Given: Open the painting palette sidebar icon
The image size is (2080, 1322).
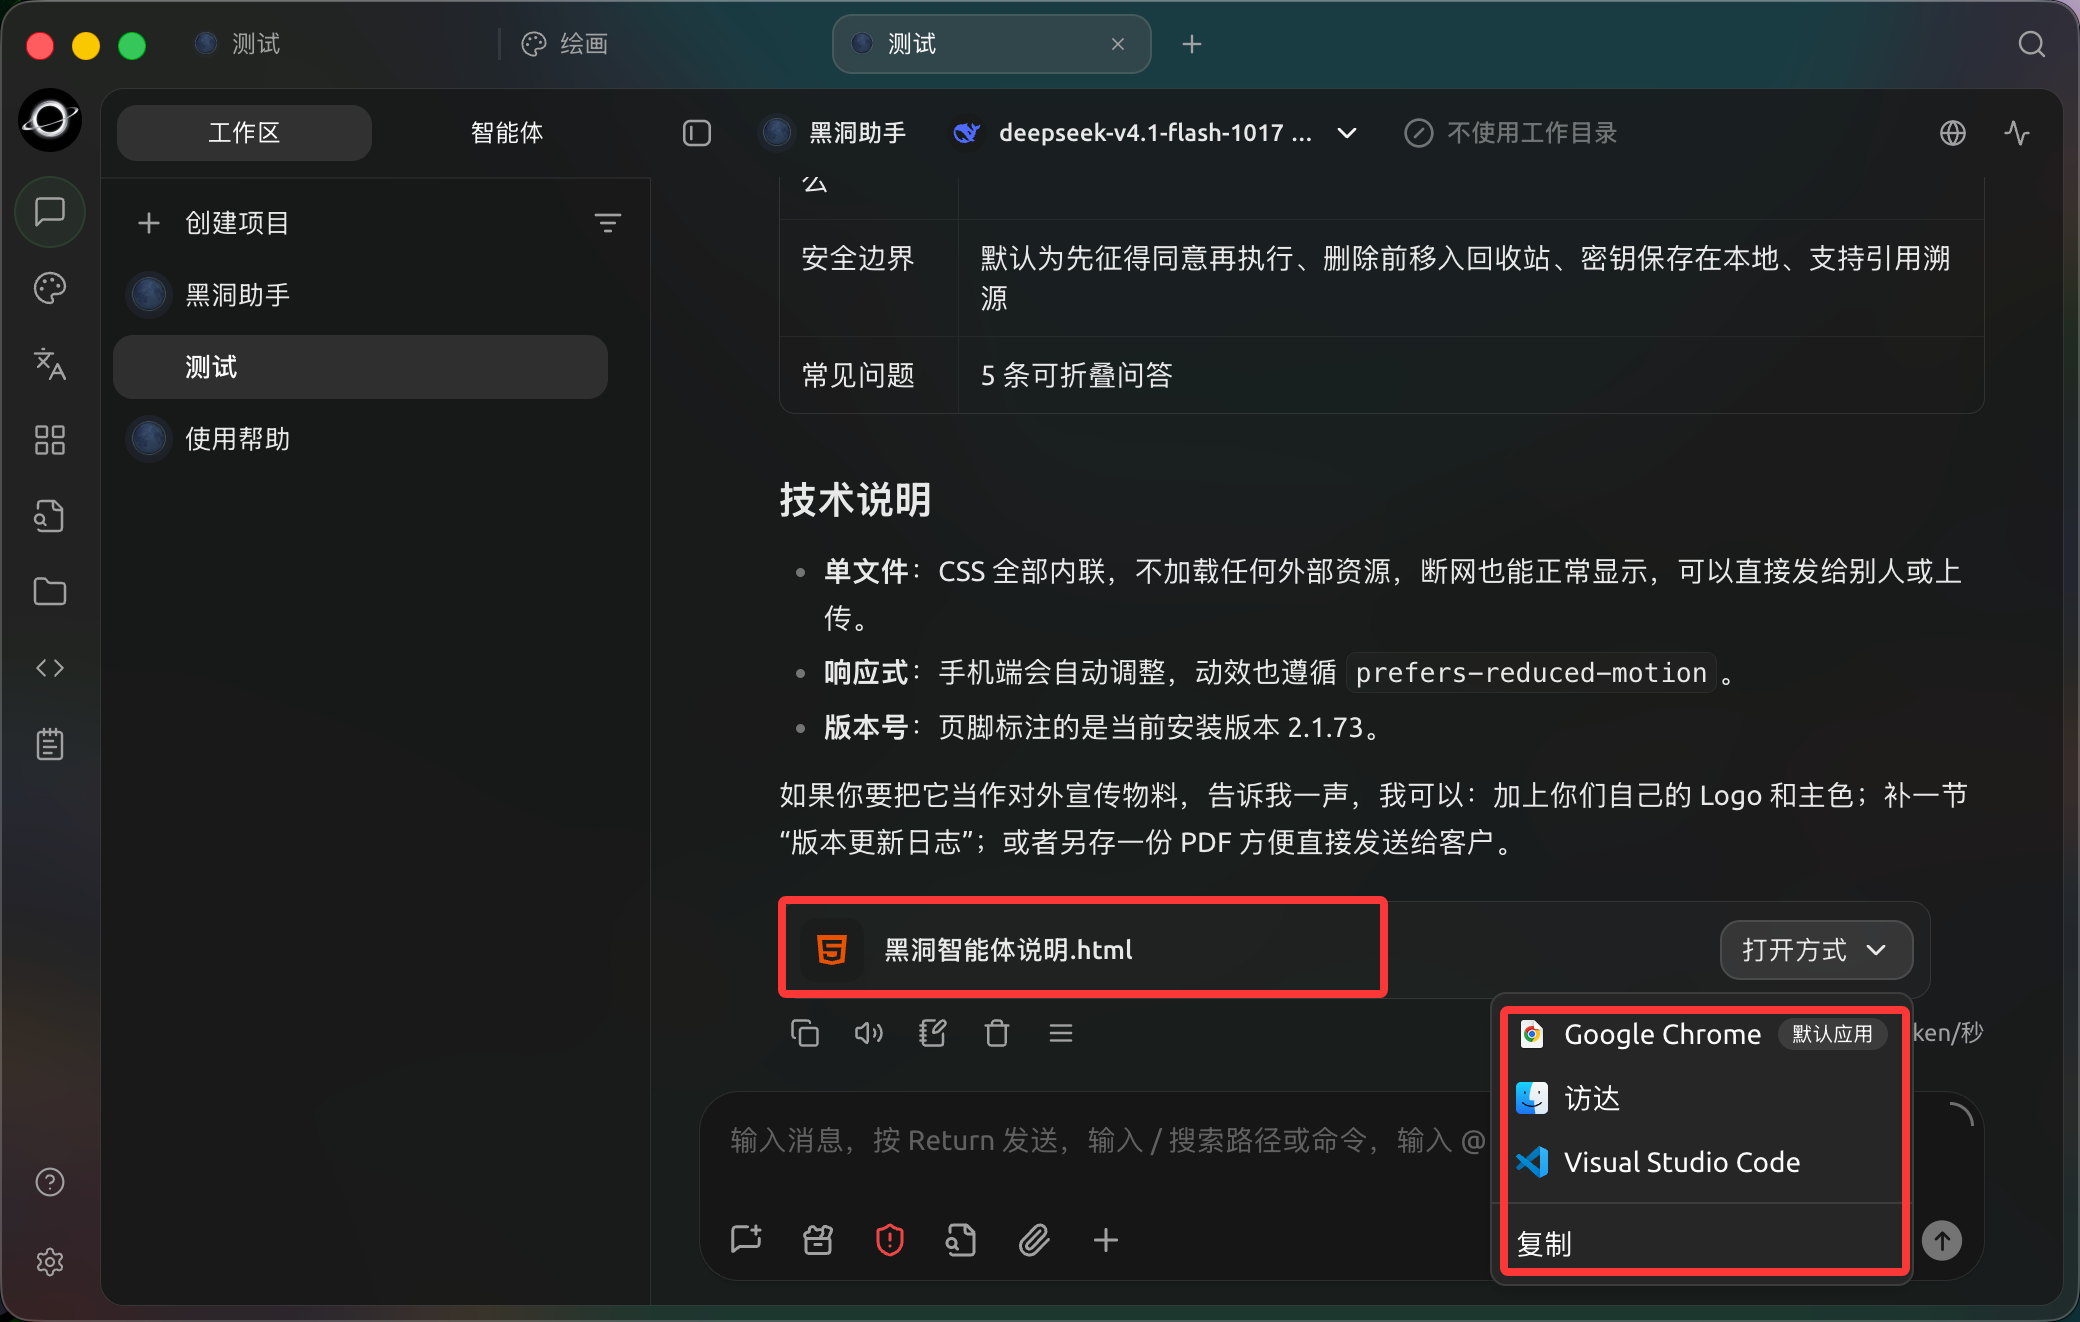Looking at the screenshot, I should point(50,288).
